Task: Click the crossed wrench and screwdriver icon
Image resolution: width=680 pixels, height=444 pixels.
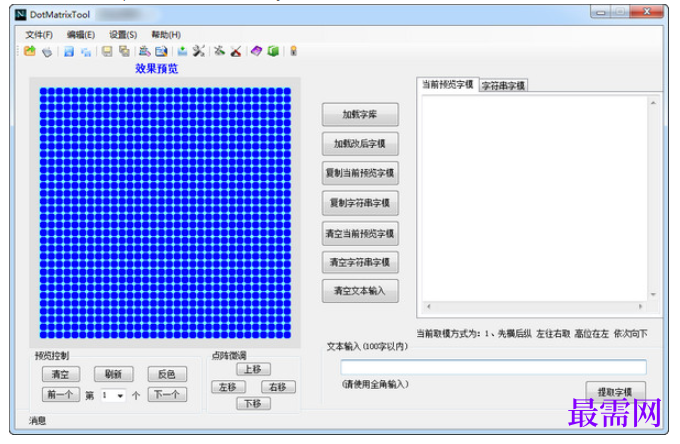Action: pyautogui.click(x=199, y=51)
